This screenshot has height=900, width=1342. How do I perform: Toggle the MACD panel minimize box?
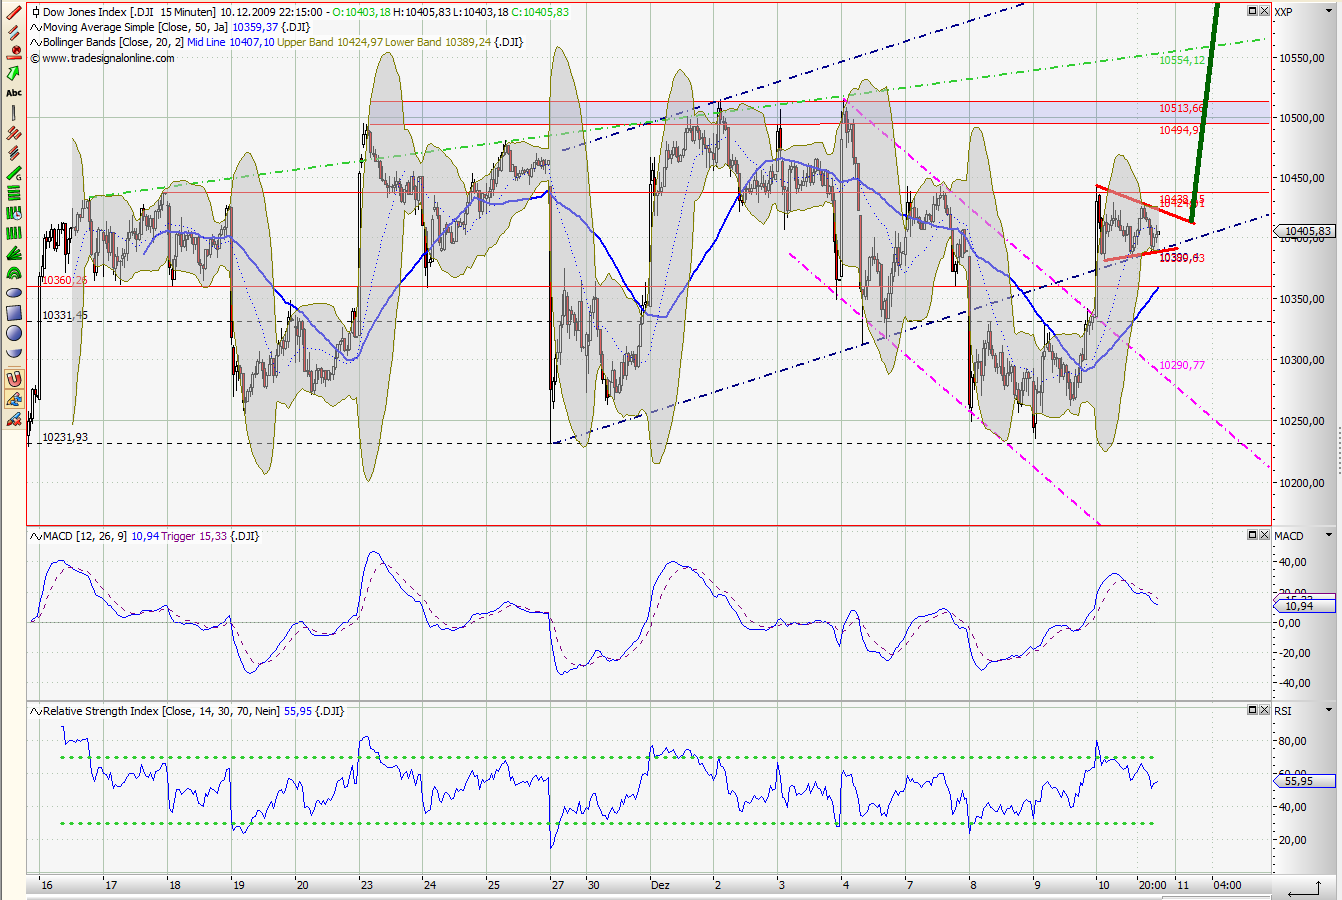(x=1251, y=535)
